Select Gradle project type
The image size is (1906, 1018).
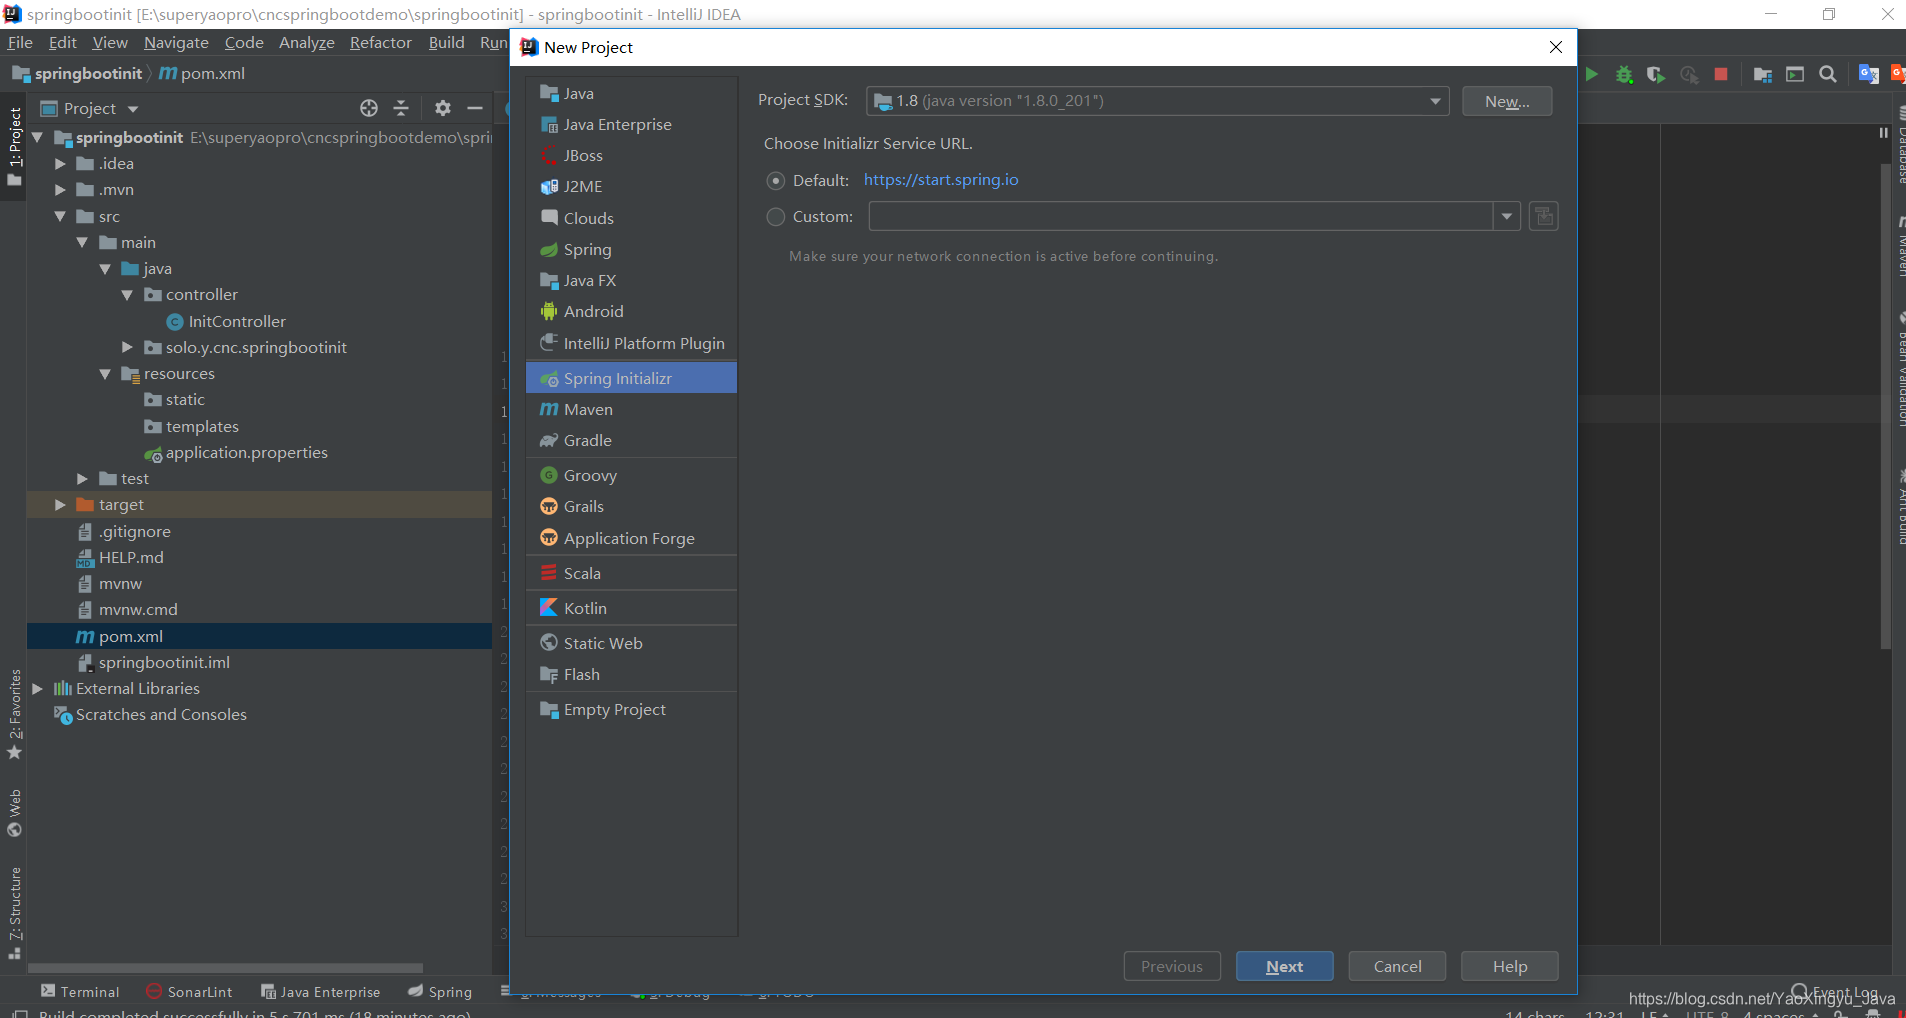tap(631, 440)
